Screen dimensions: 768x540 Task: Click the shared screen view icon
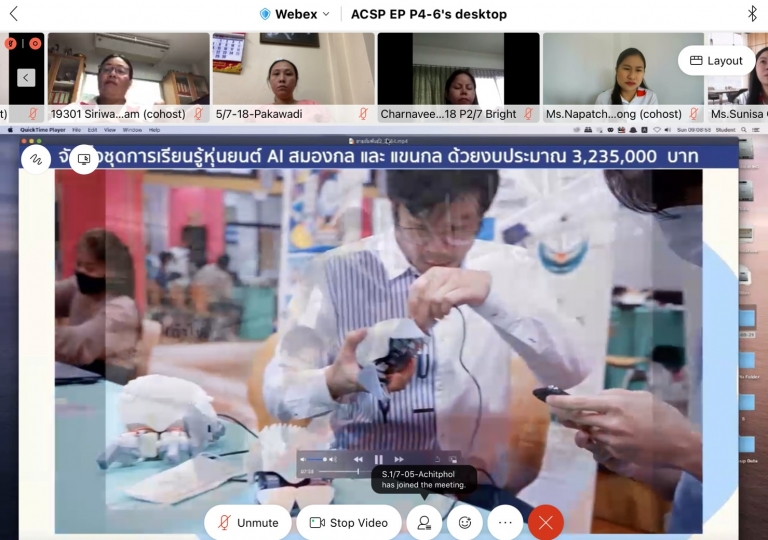coord(84,159)
